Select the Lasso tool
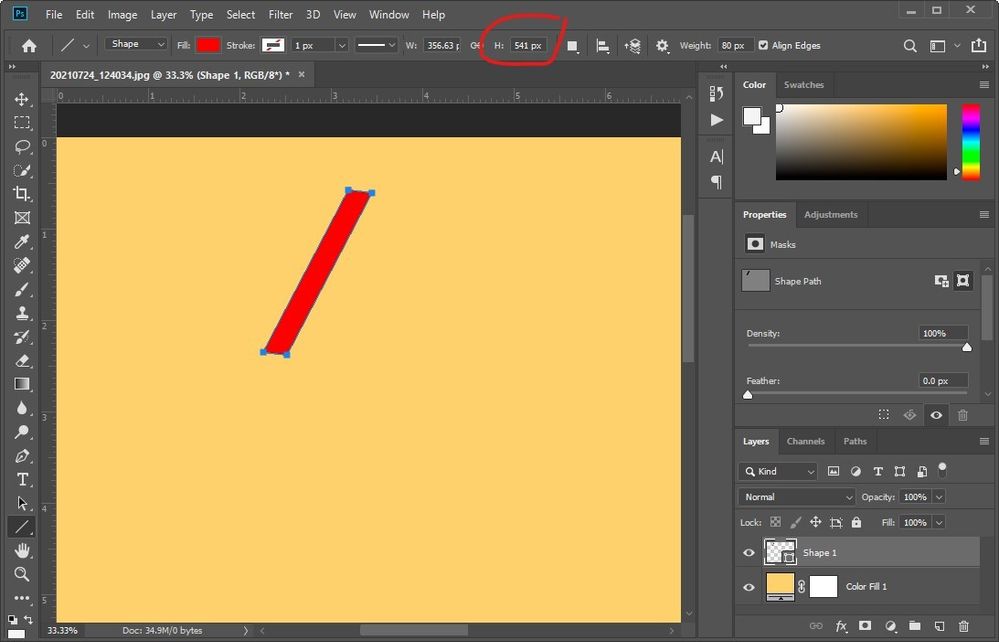This screenshot has width=999, height=642. 22,147
